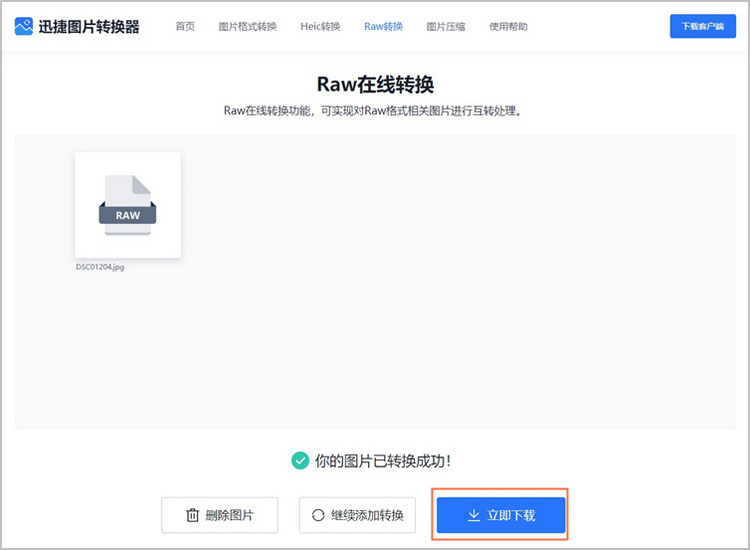Click the refresh icon on 继续添加转换
This screenshot has height=550, width=750.
coord(318,516)
